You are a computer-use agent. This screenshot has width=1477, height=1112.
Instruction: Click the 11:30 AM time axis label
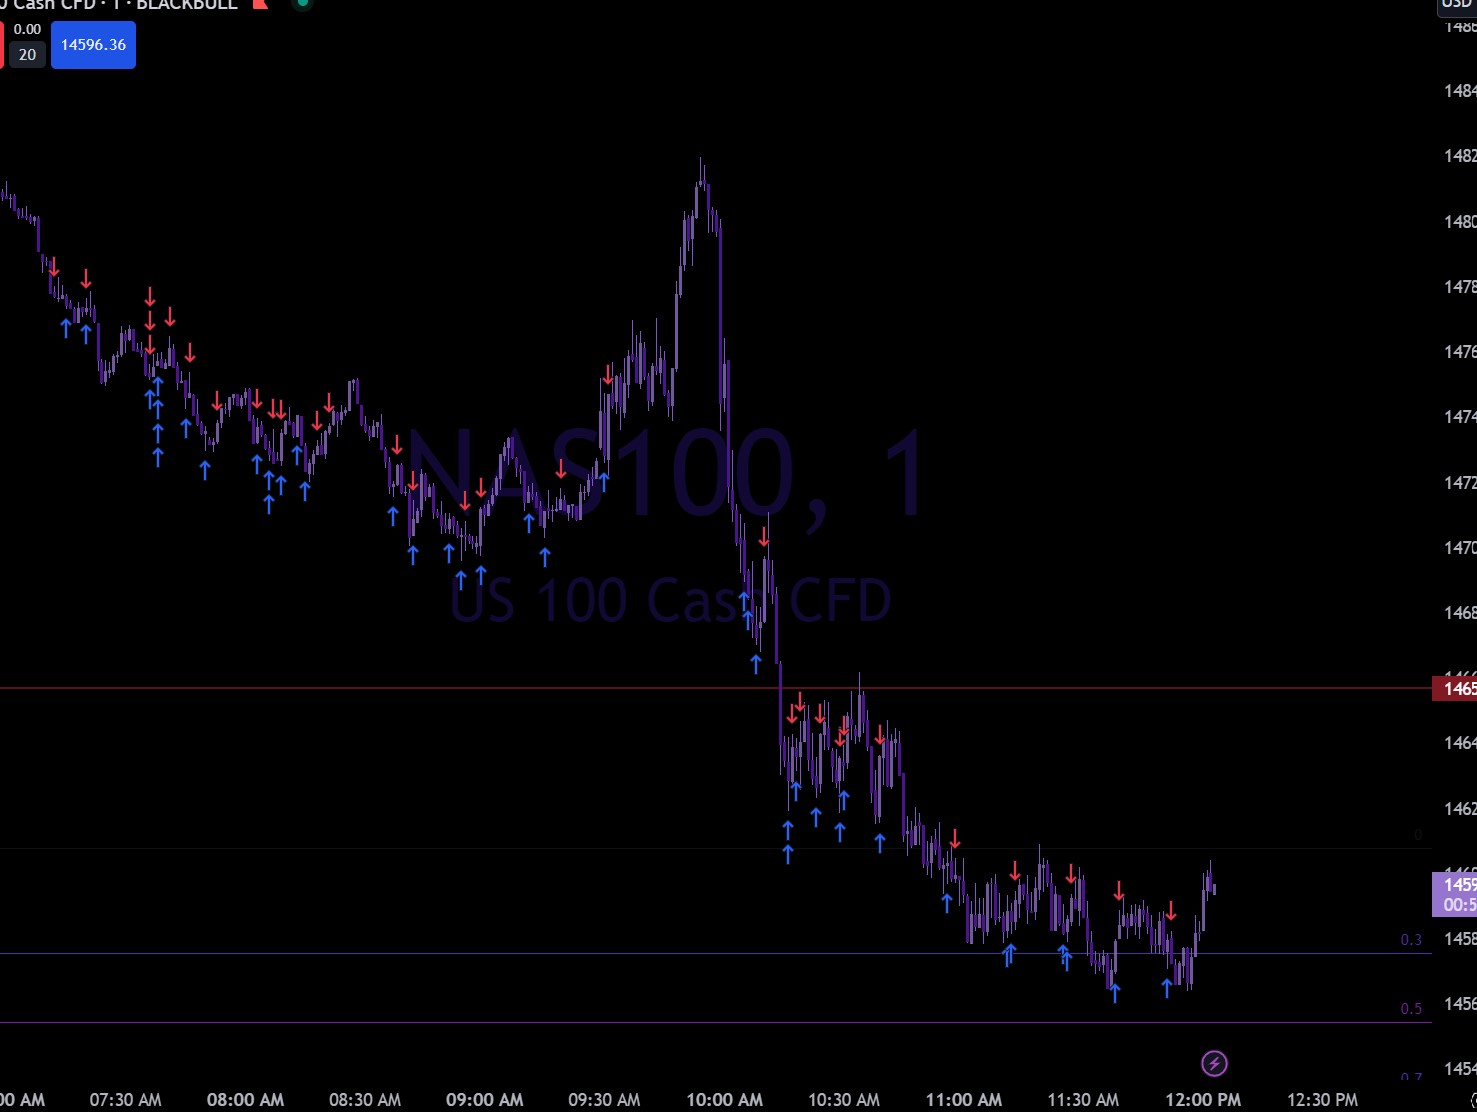tap(1083, 1100)
